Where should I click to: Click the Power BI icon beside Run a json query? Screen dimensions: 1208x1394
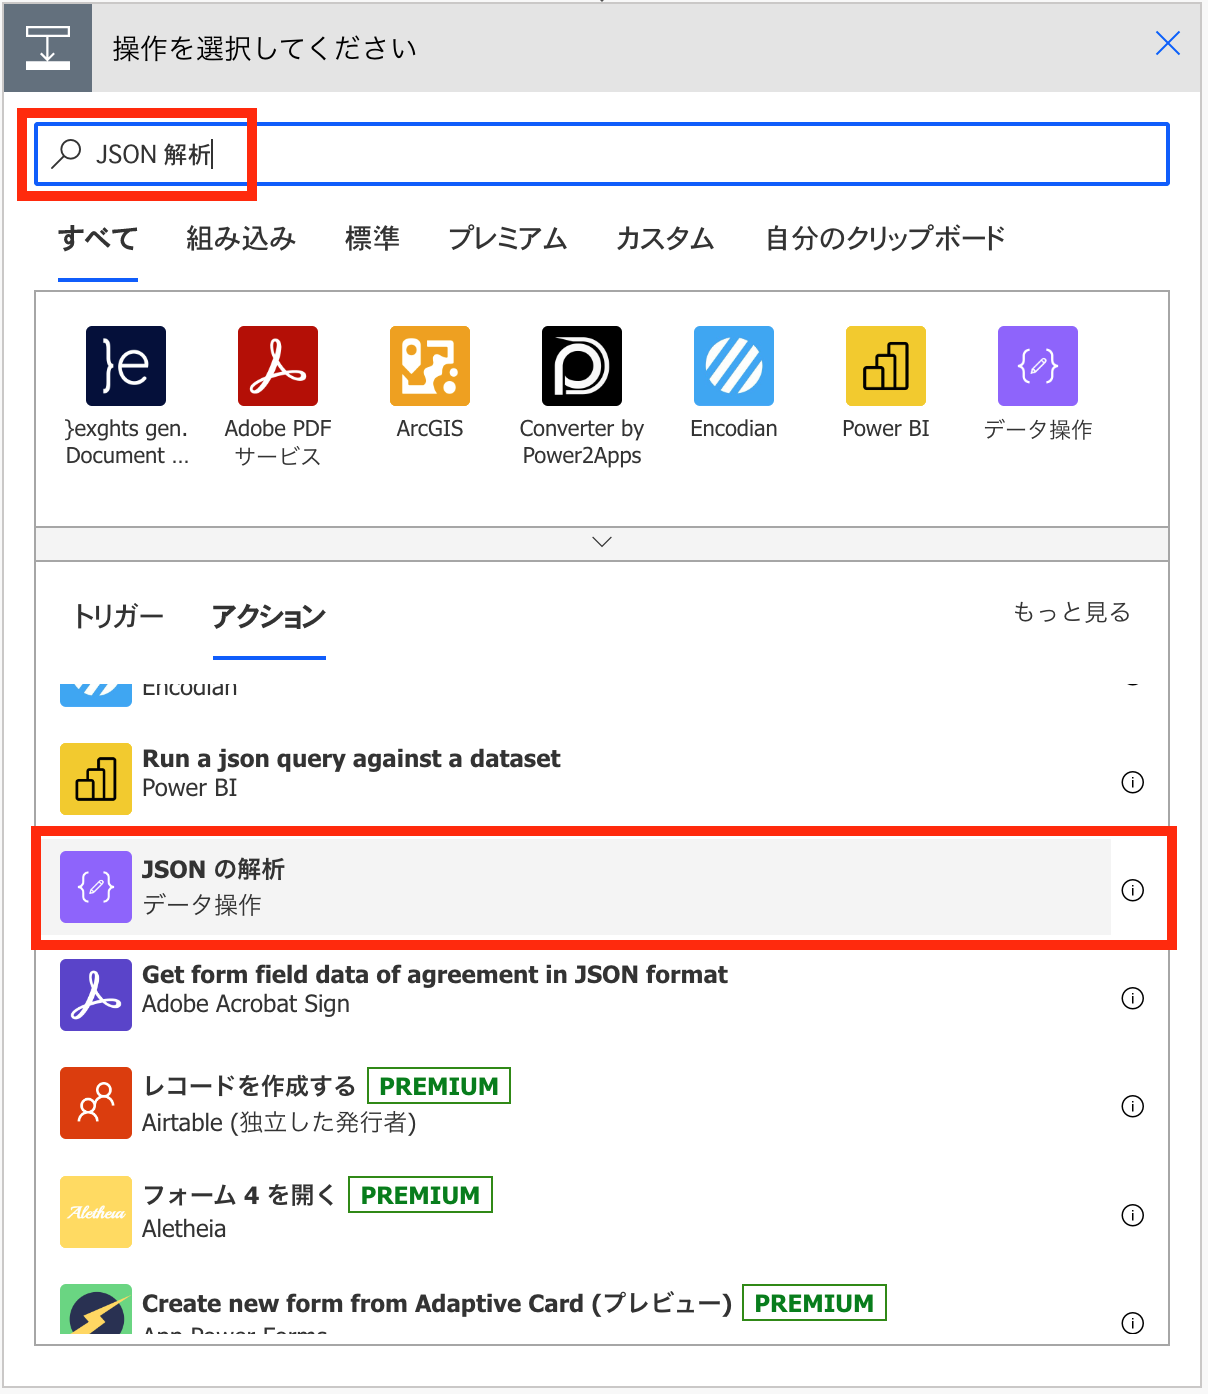pos(96,779)
